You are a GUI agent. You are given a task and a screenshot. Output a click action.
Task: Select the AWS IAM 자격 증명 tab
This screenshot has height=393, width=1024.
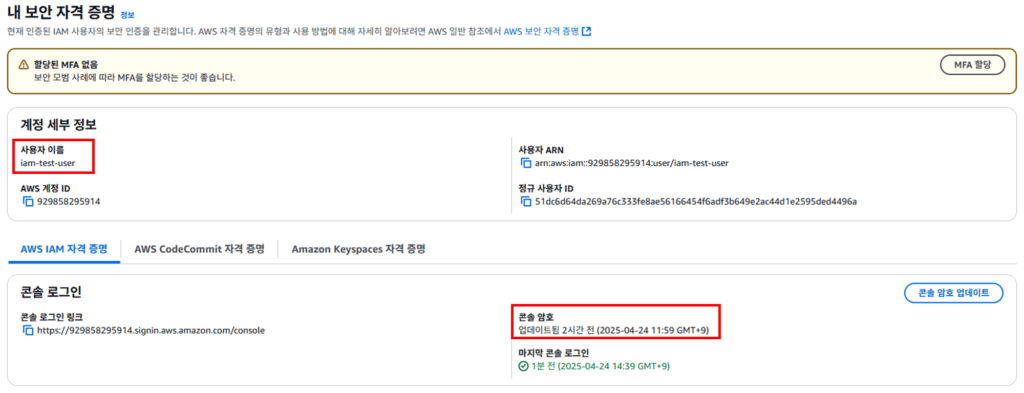click(63, 249)
